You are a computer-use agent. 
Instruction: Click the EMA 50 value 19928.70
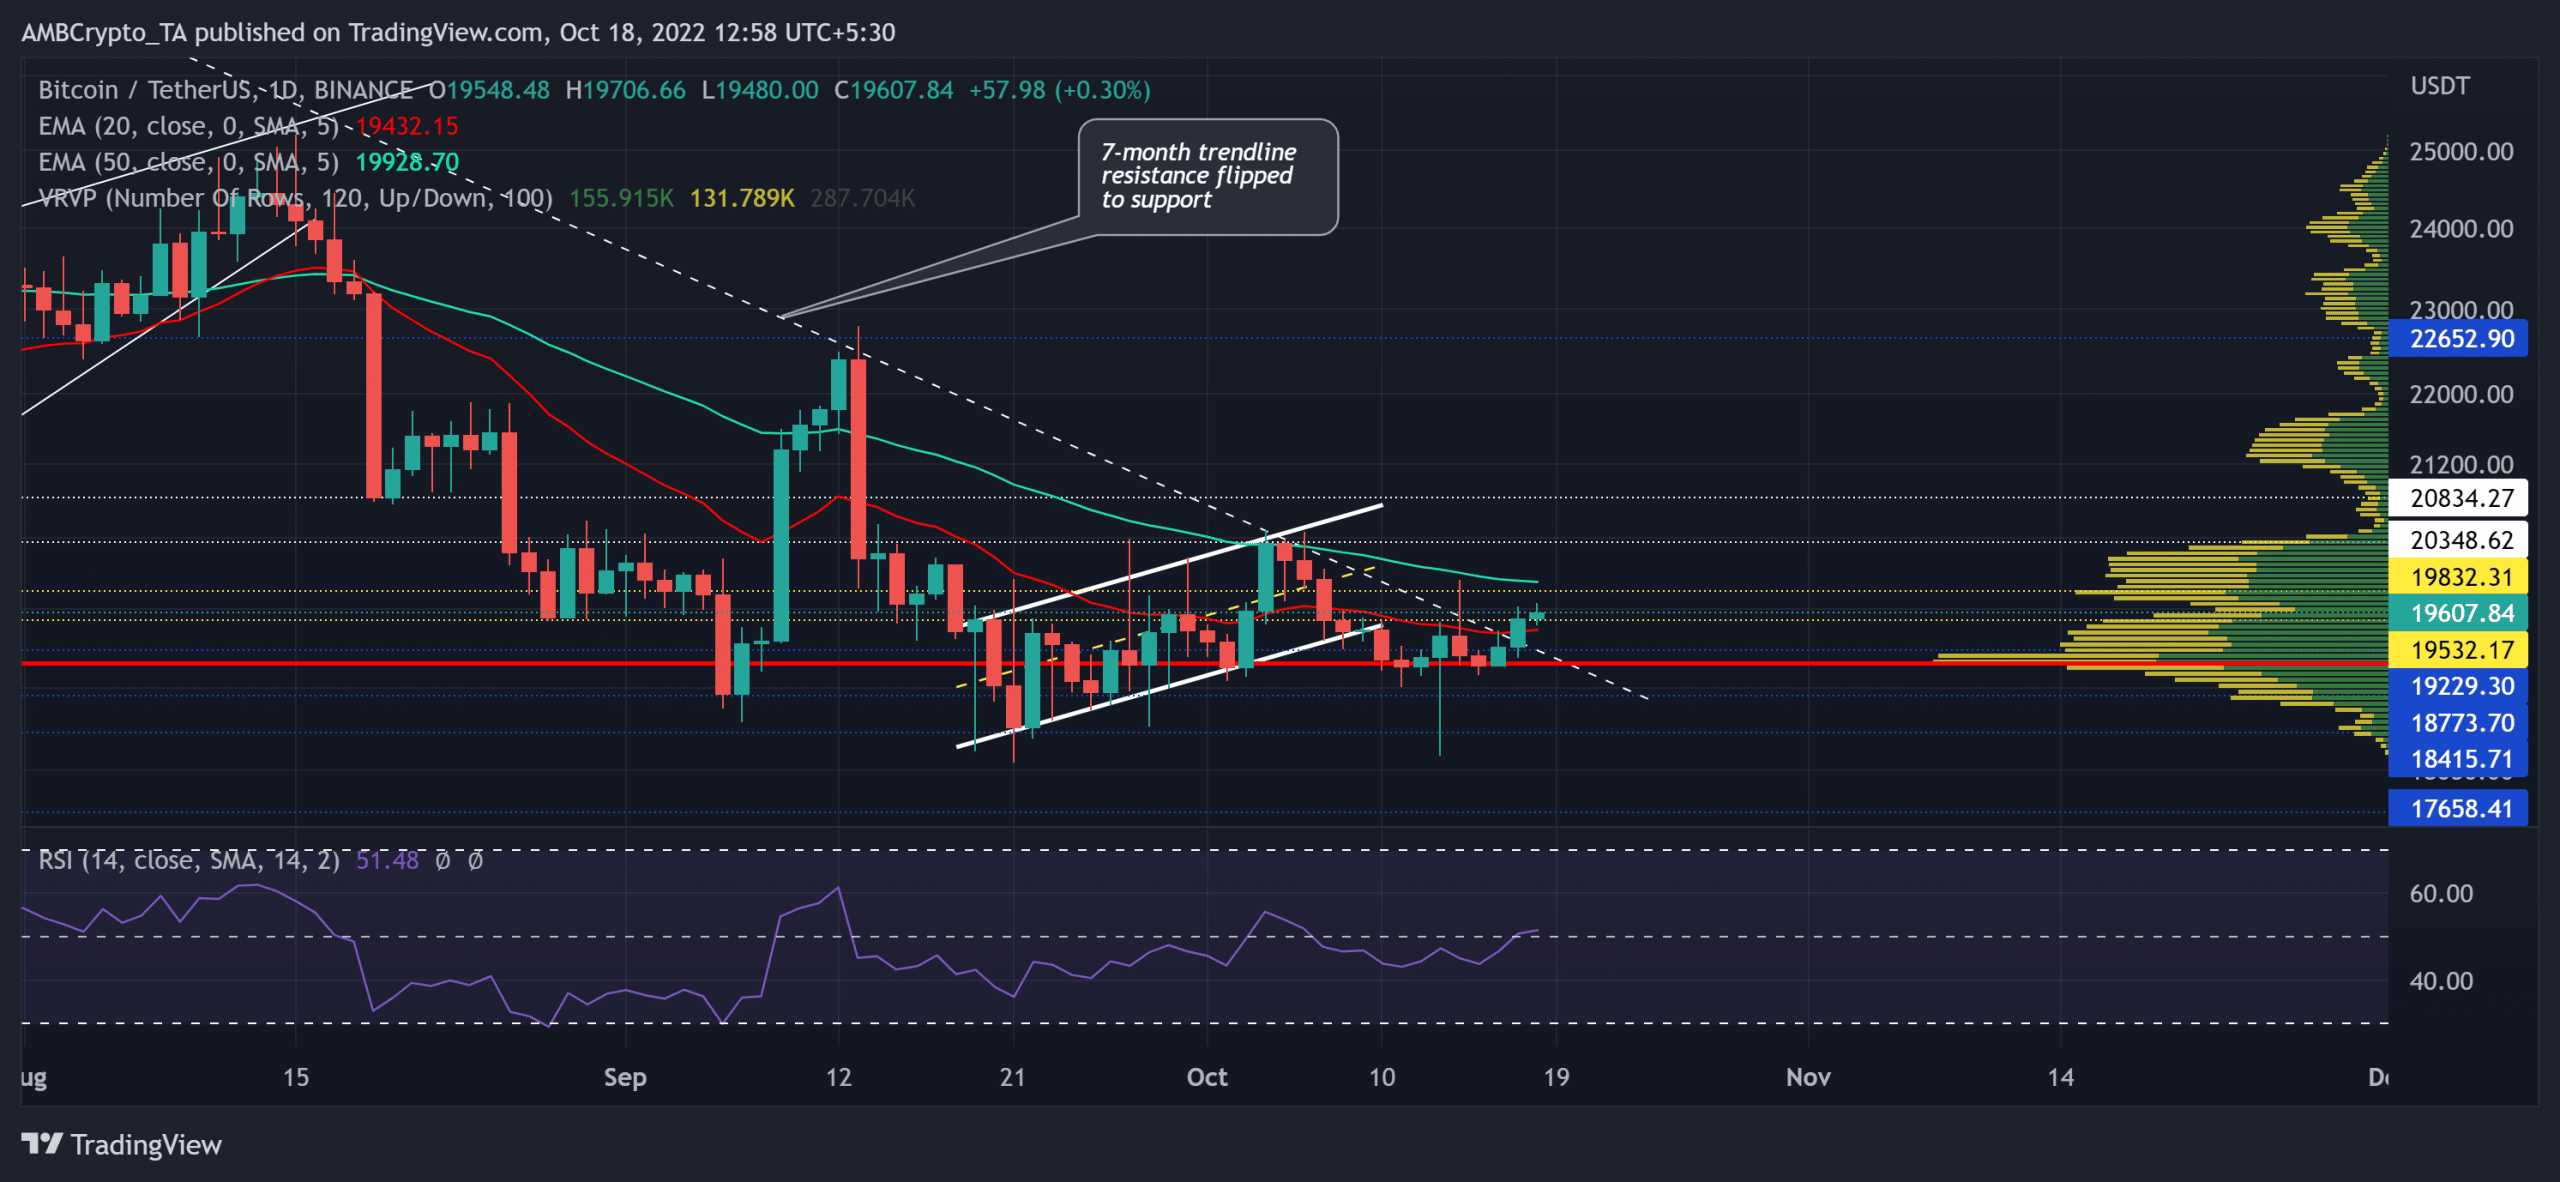tap(407, 162)
